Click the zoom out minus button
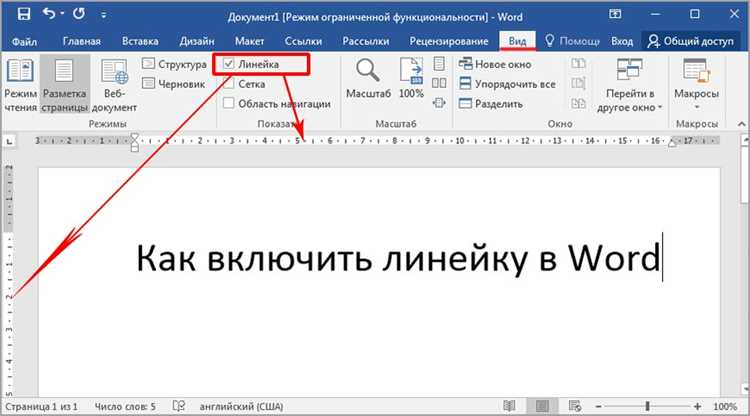Screen dimensions: 750x416 tap(598, 406)
